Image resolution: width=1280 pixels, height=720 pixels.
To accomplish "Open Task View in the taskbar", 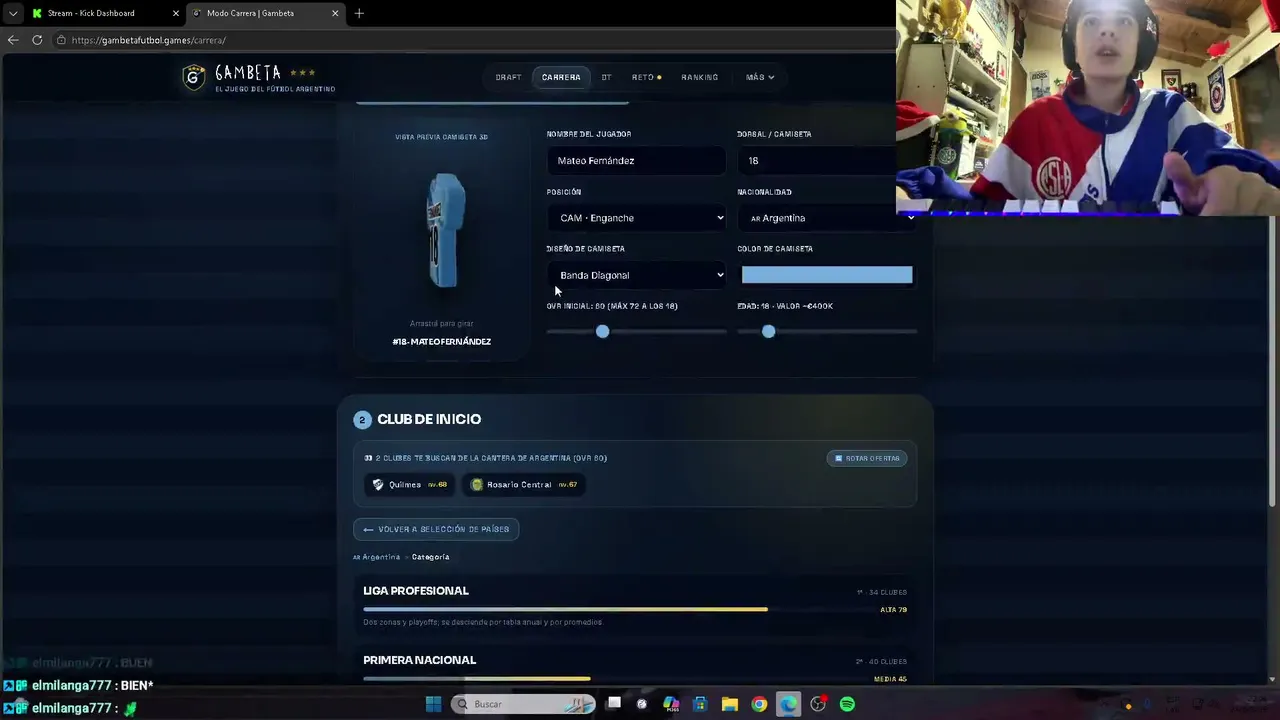I will tap(614, 704).
